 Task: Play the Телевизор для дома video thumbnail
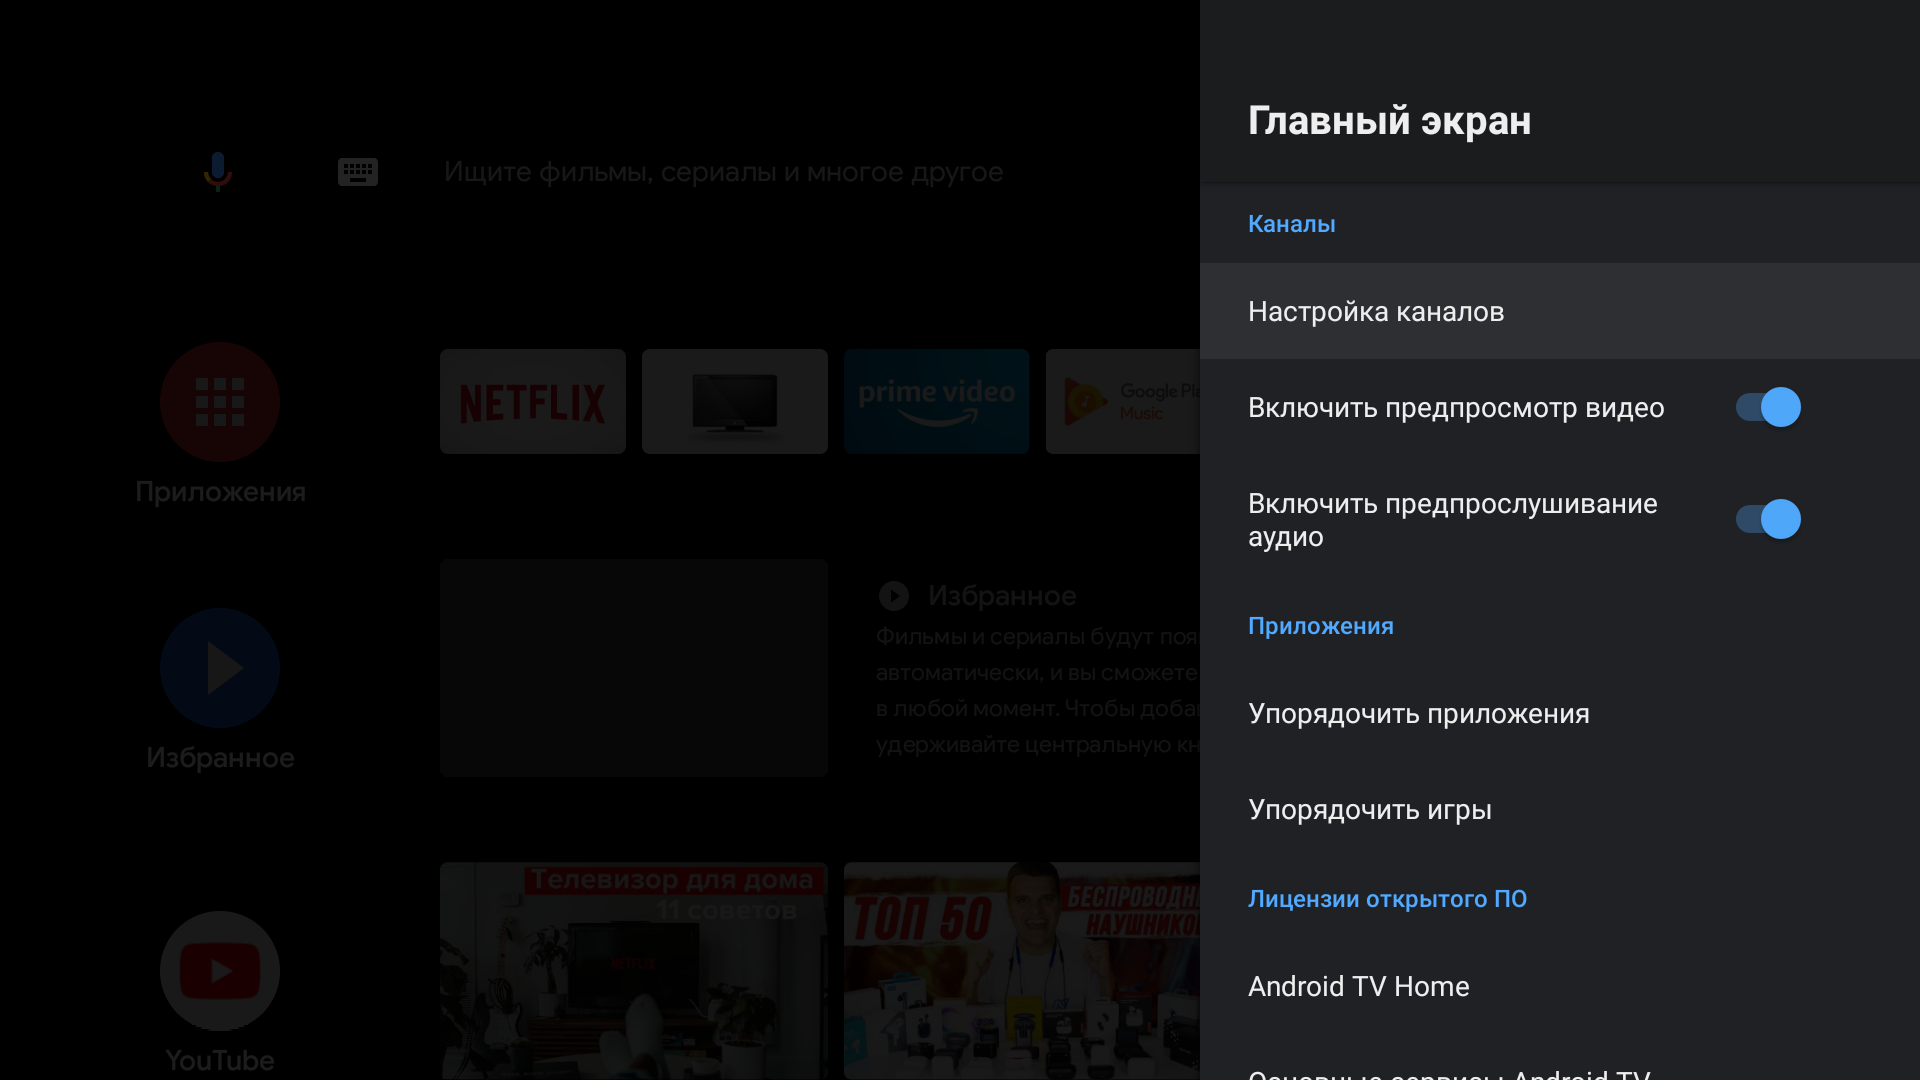tap(634, 970)
